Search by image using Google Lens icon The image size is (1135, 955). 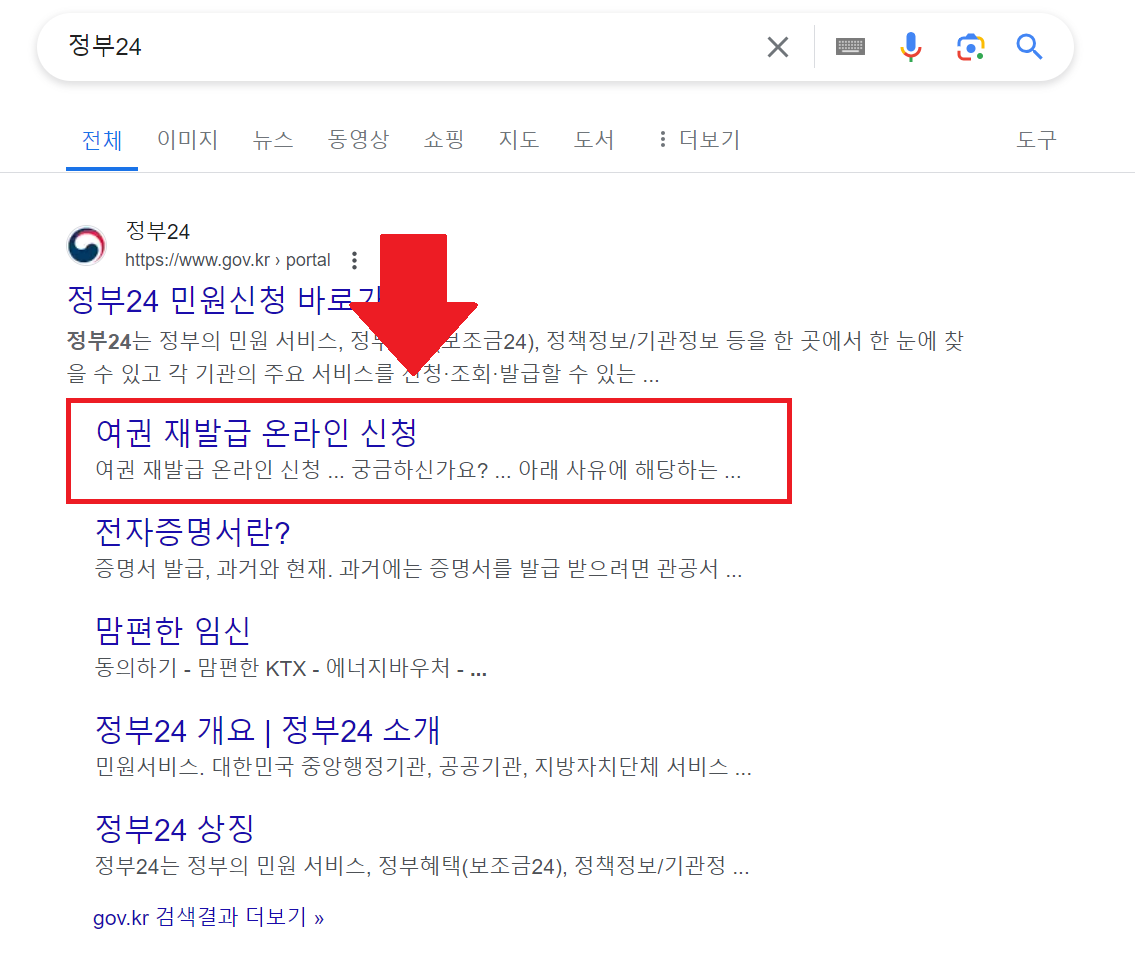tap(969, 46)
